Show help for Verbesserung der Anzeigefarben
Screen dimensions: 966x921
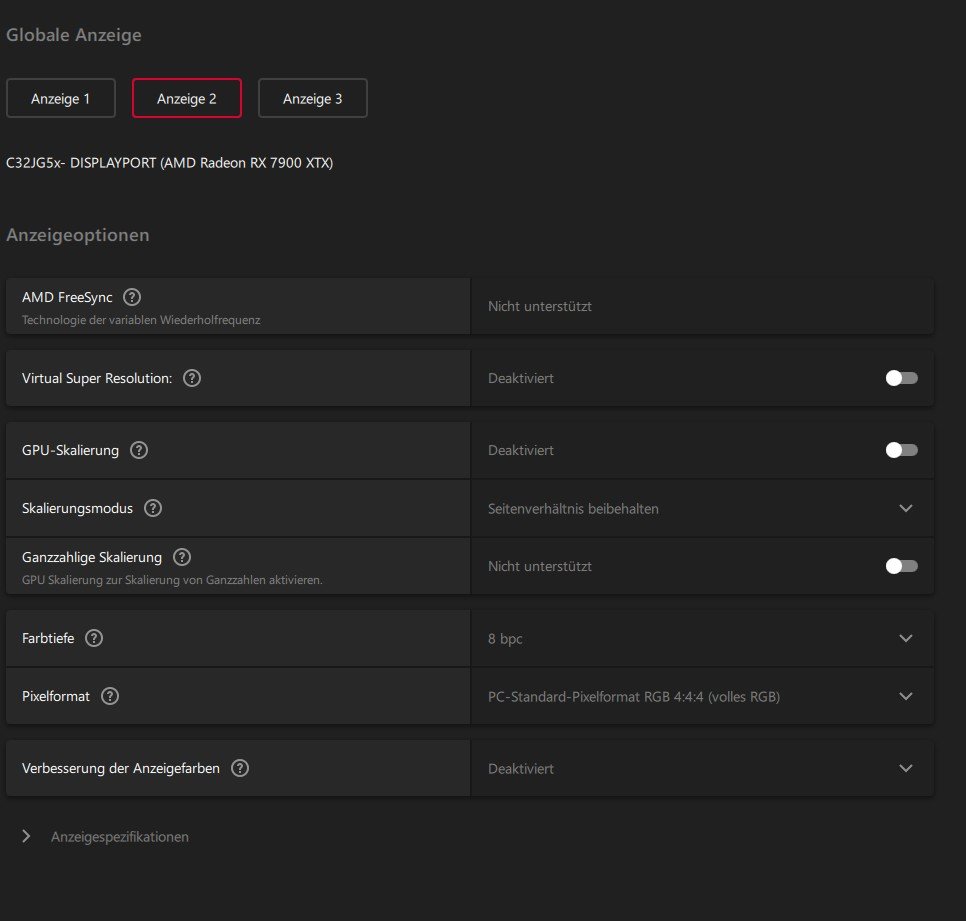240,768
